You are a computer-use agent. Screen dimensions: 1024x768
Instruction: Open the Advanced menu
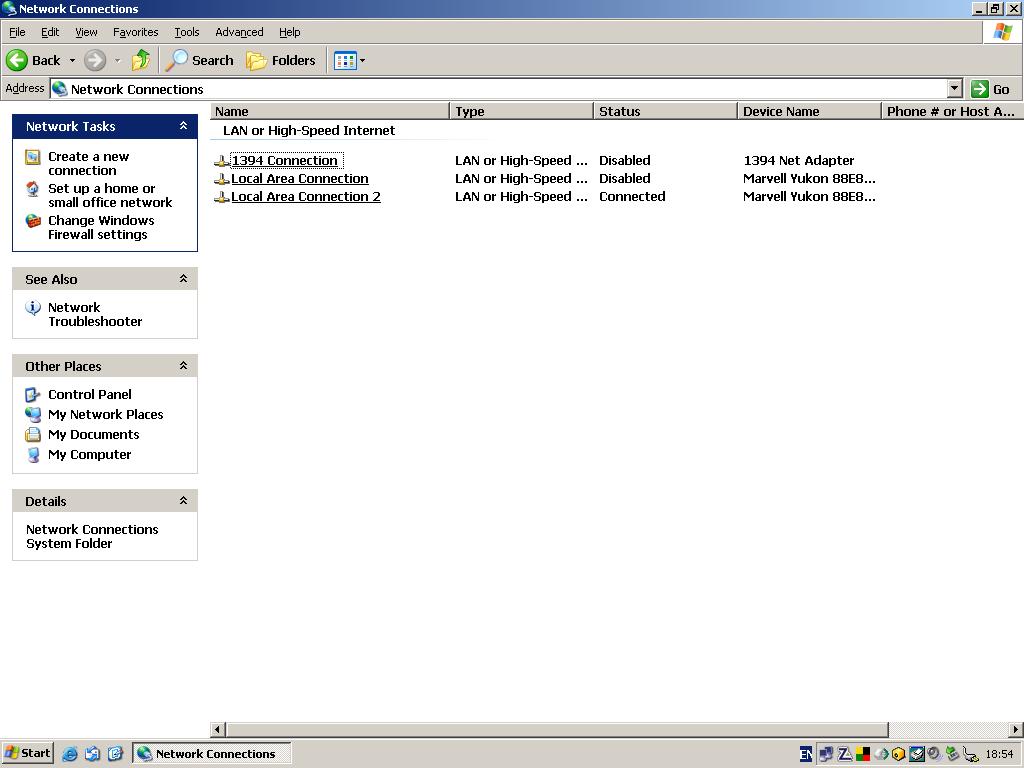click(239, 32)
